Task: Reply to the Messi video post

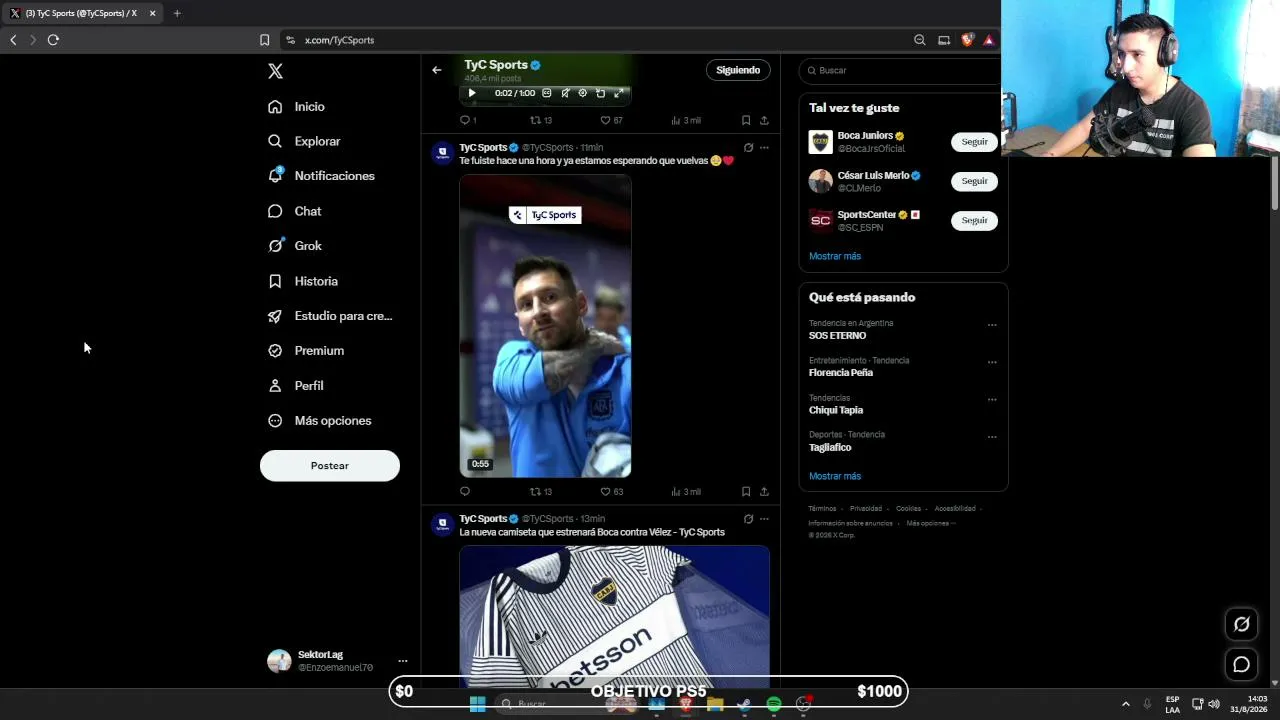Action: tap(465, 492)
